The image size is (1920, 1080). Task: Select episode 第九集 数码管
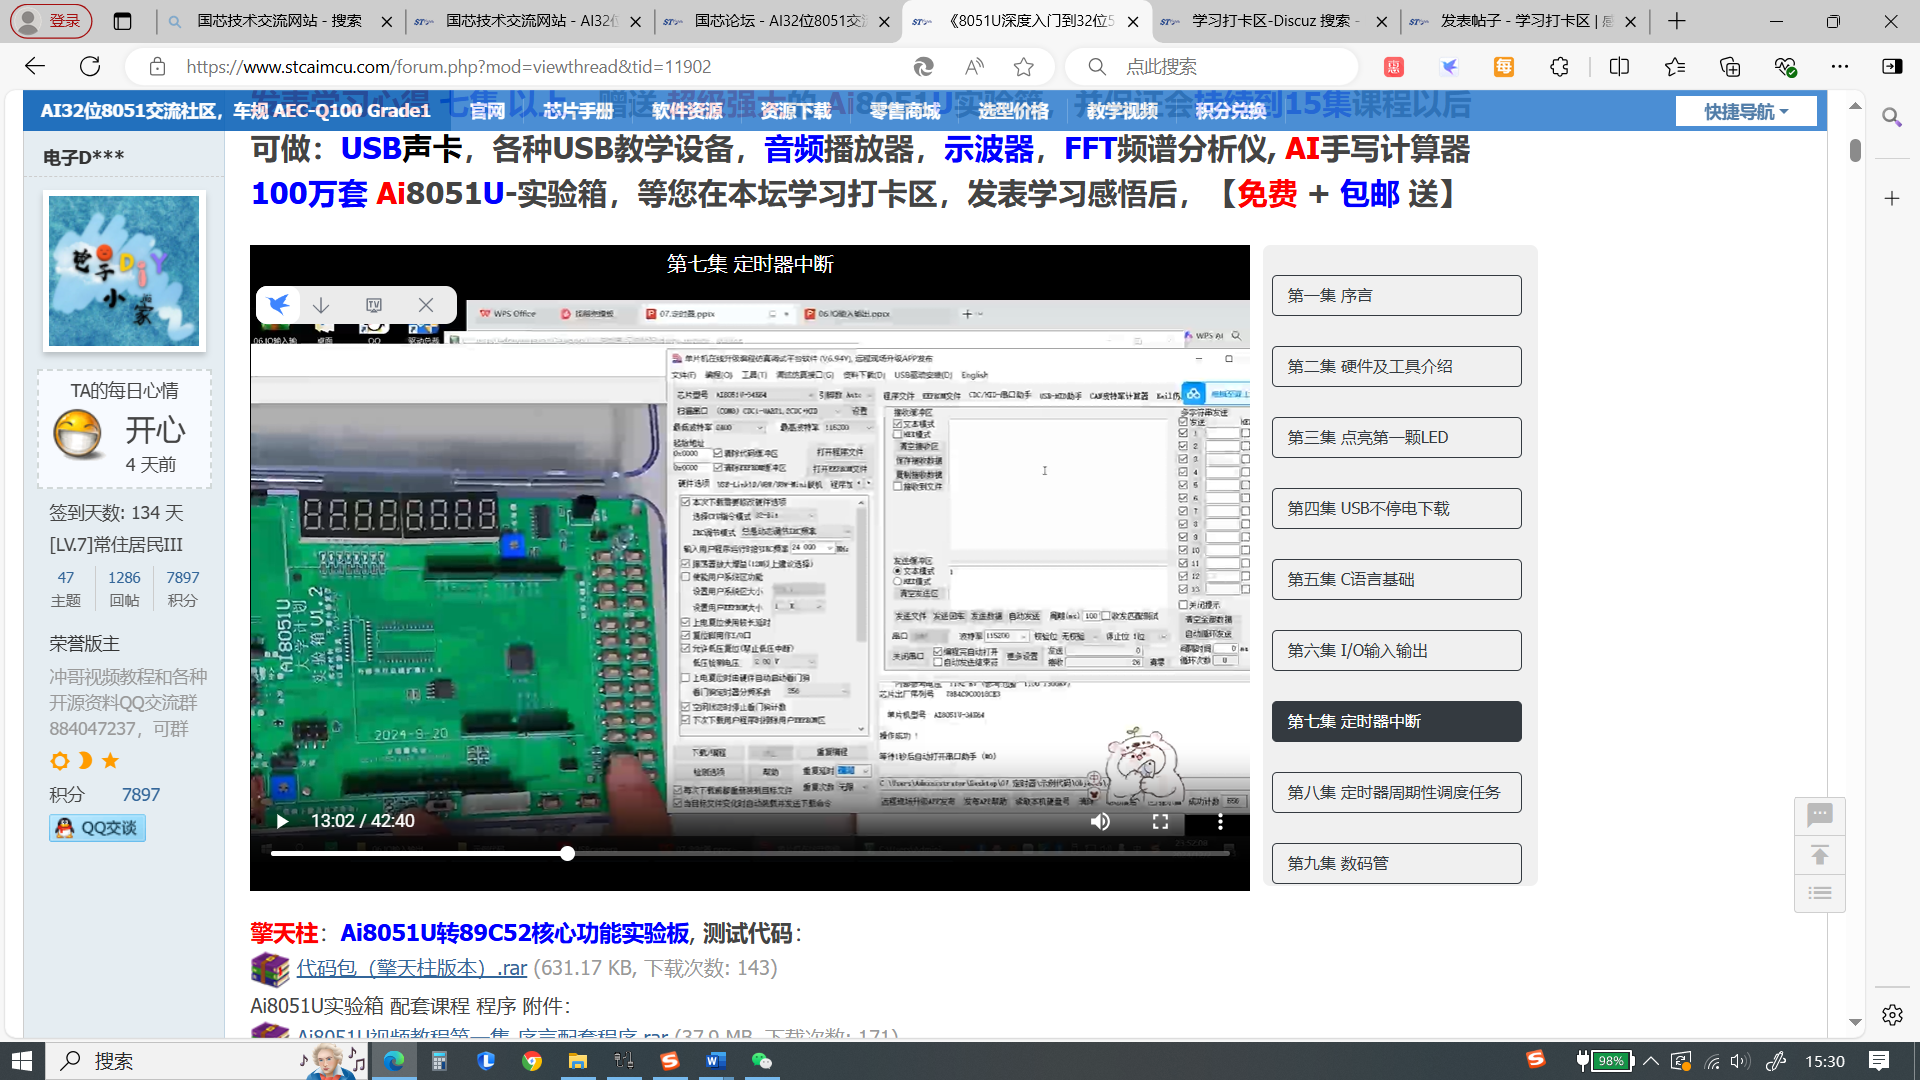[x=1396, y=863]
